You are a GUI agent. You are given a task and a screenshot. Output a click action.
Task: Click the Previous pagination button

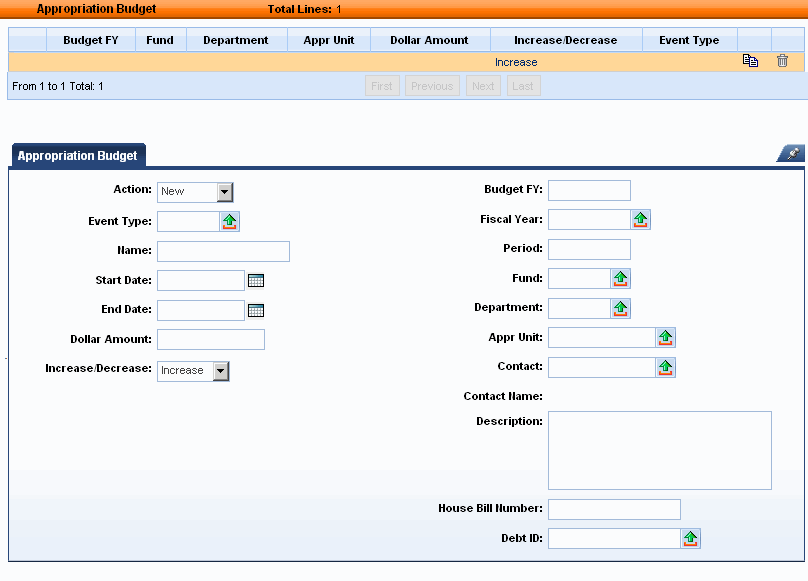point(432,86)
